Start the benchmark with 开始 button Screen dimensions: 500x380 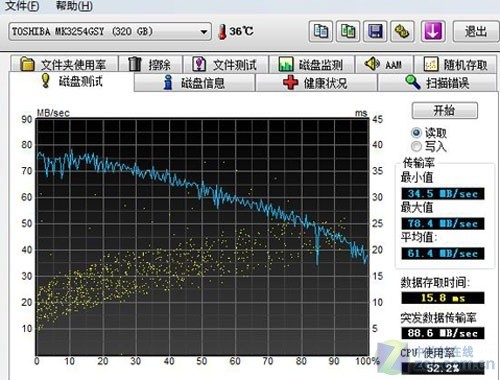[445, 110]
